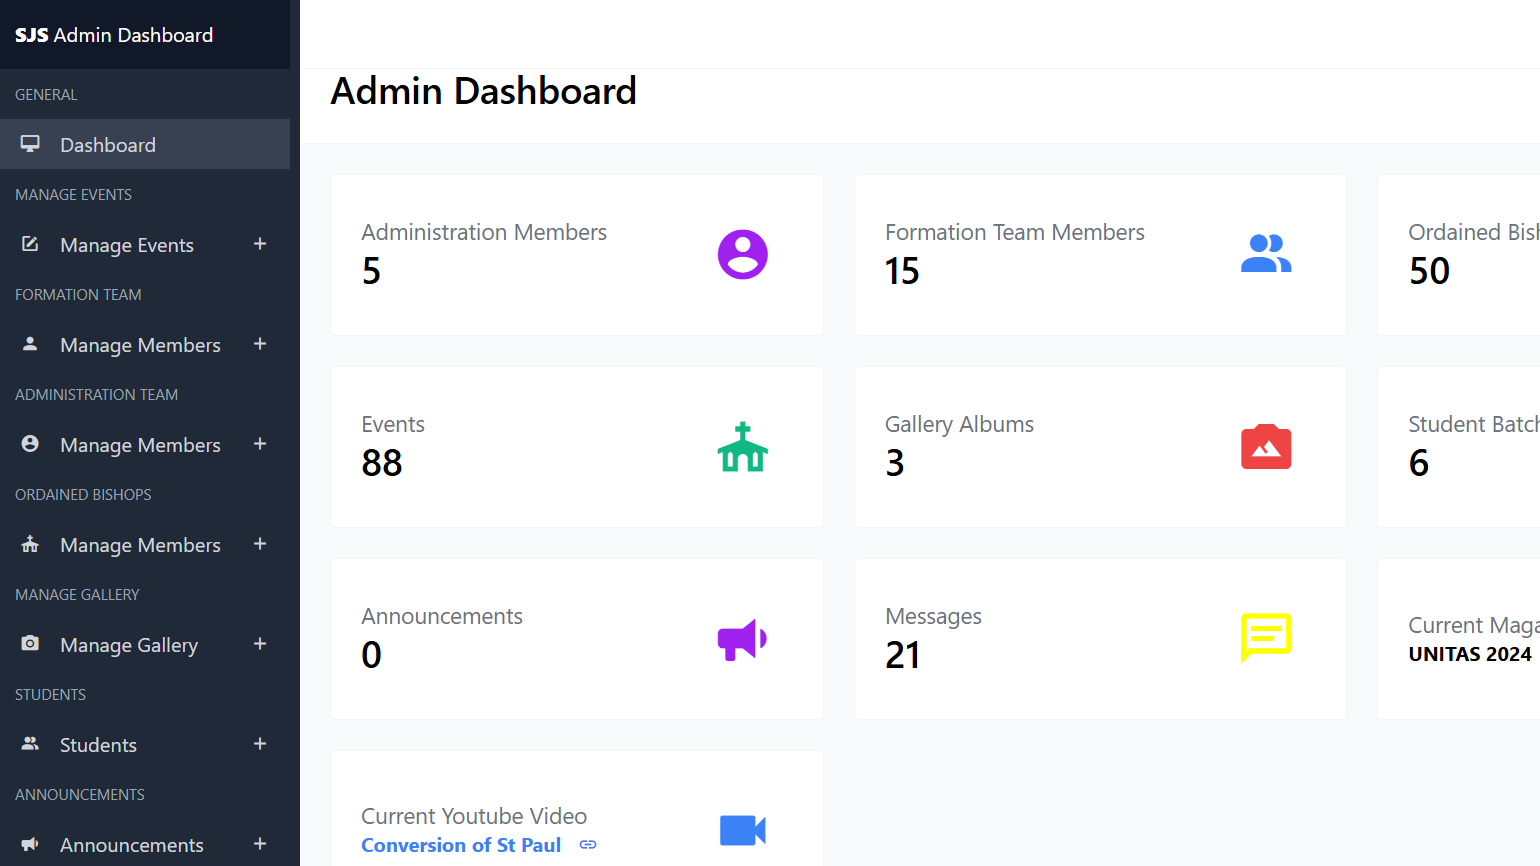The height and width of the screenshot is (866, 1540).
Task: Open Students in the sidebar menu
Action: point(145,744)
